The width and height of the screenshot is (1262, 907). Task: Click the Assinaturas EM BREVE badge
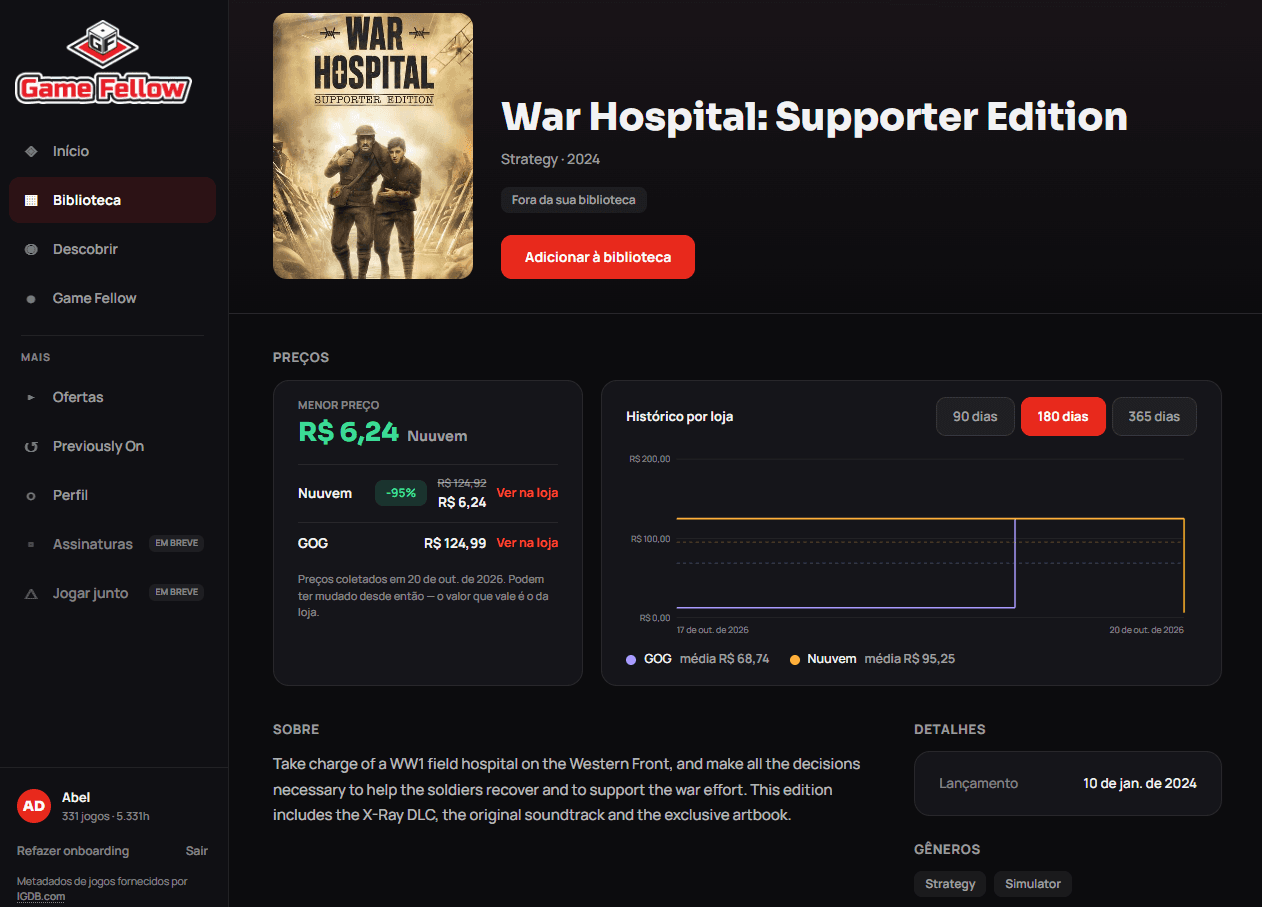click(177, 543)
